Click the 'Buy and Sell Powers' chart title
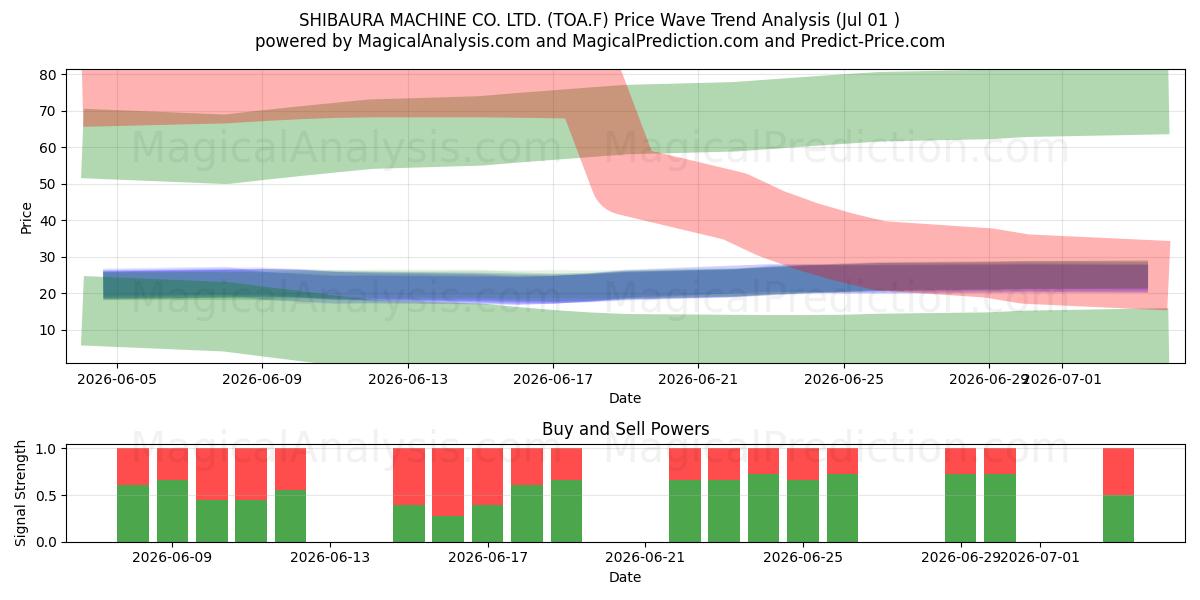Viewport: 1200px width, 600px height. pos(625,429)
